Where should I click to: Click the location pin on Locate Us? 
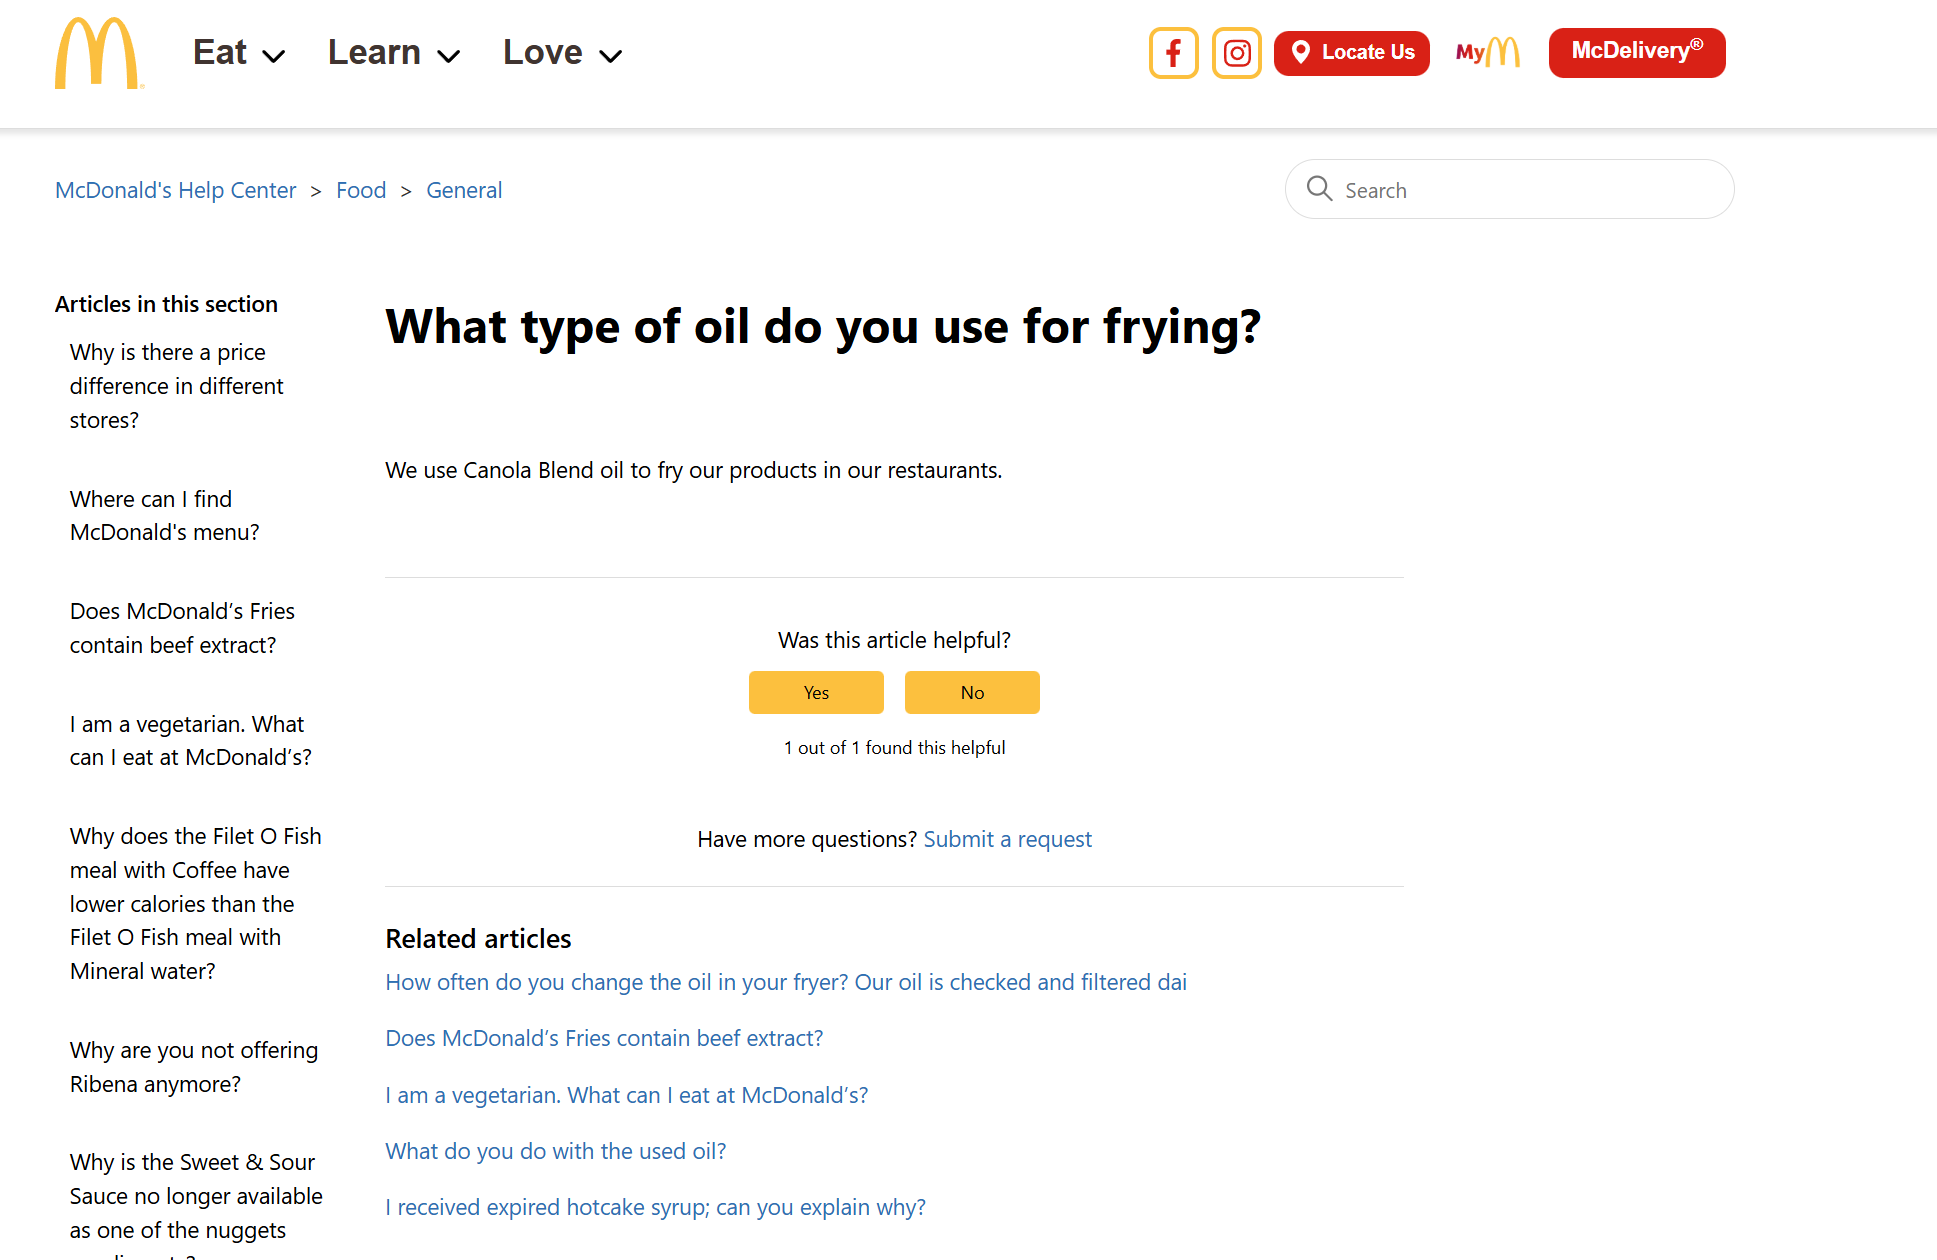[x=1302, y=53]
